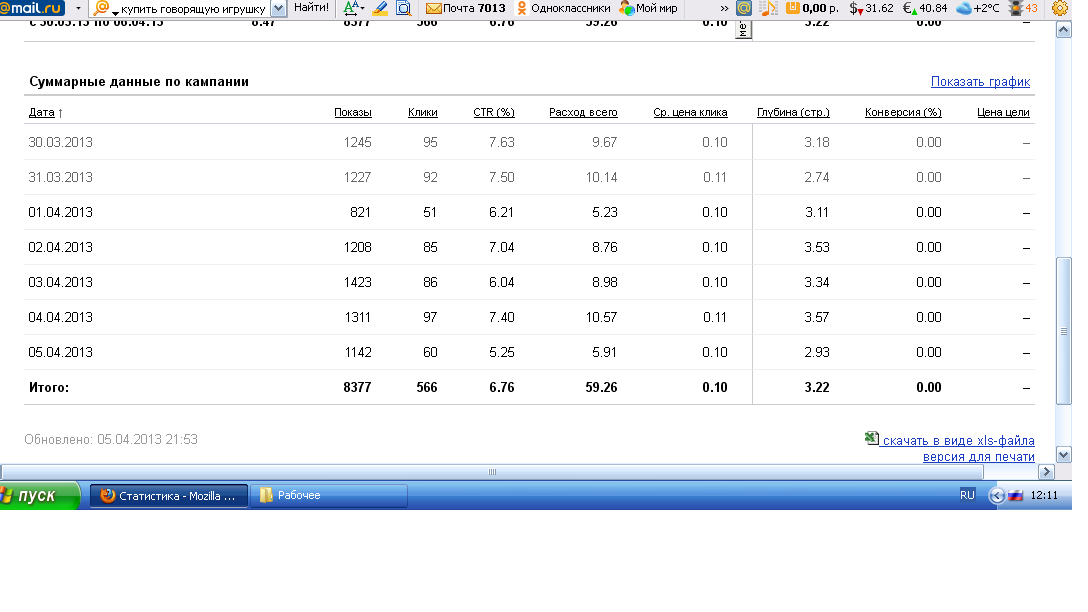Open Почта mail inbox button
The width and height of the screenshot is (1088, 612).
465,8
